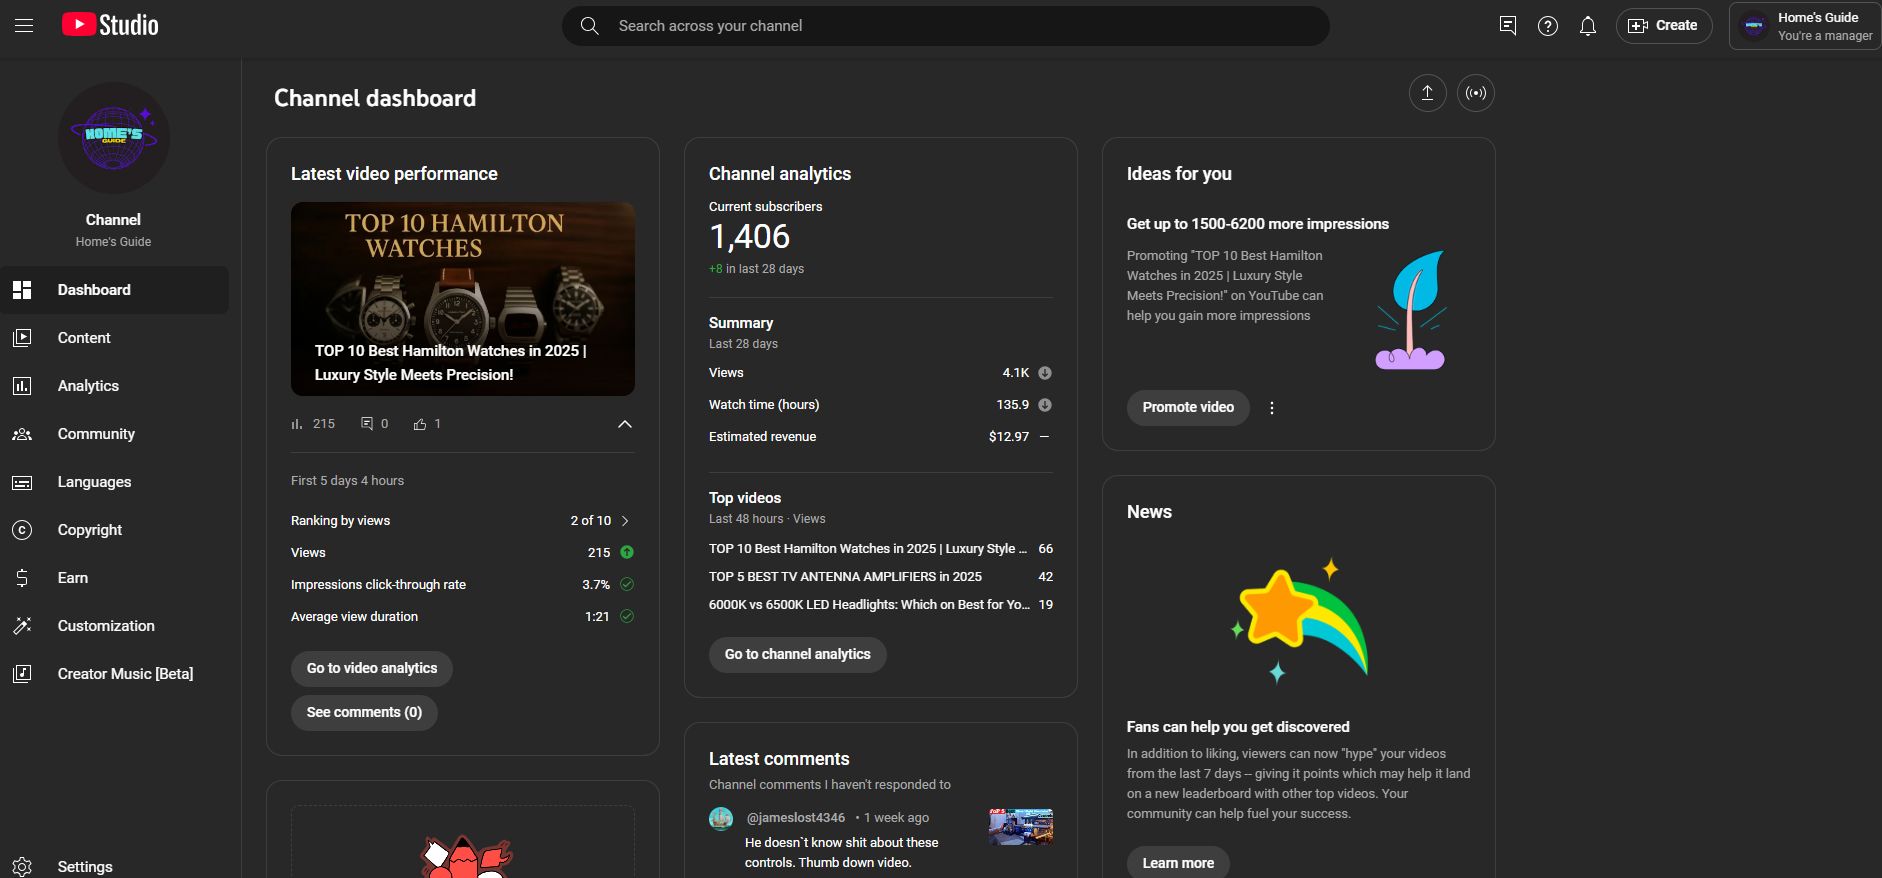The width and height of the screenshot is (1882, 878).
Task: Open Copyright in the sidebar
Action: pyautogui.click(x=114, y=530)
